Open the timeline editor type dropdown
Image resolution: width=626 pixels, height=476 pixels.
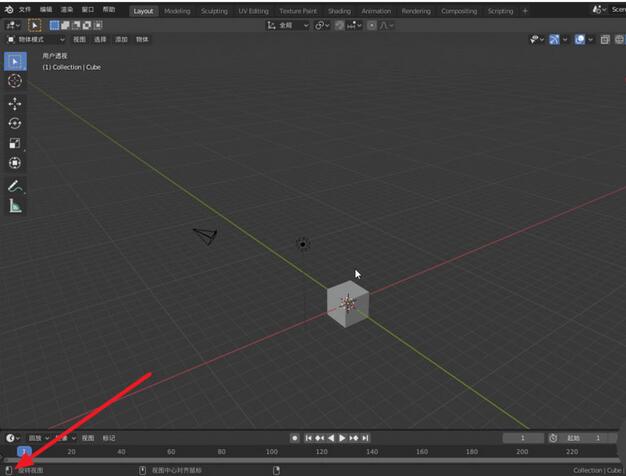(12, 438)
